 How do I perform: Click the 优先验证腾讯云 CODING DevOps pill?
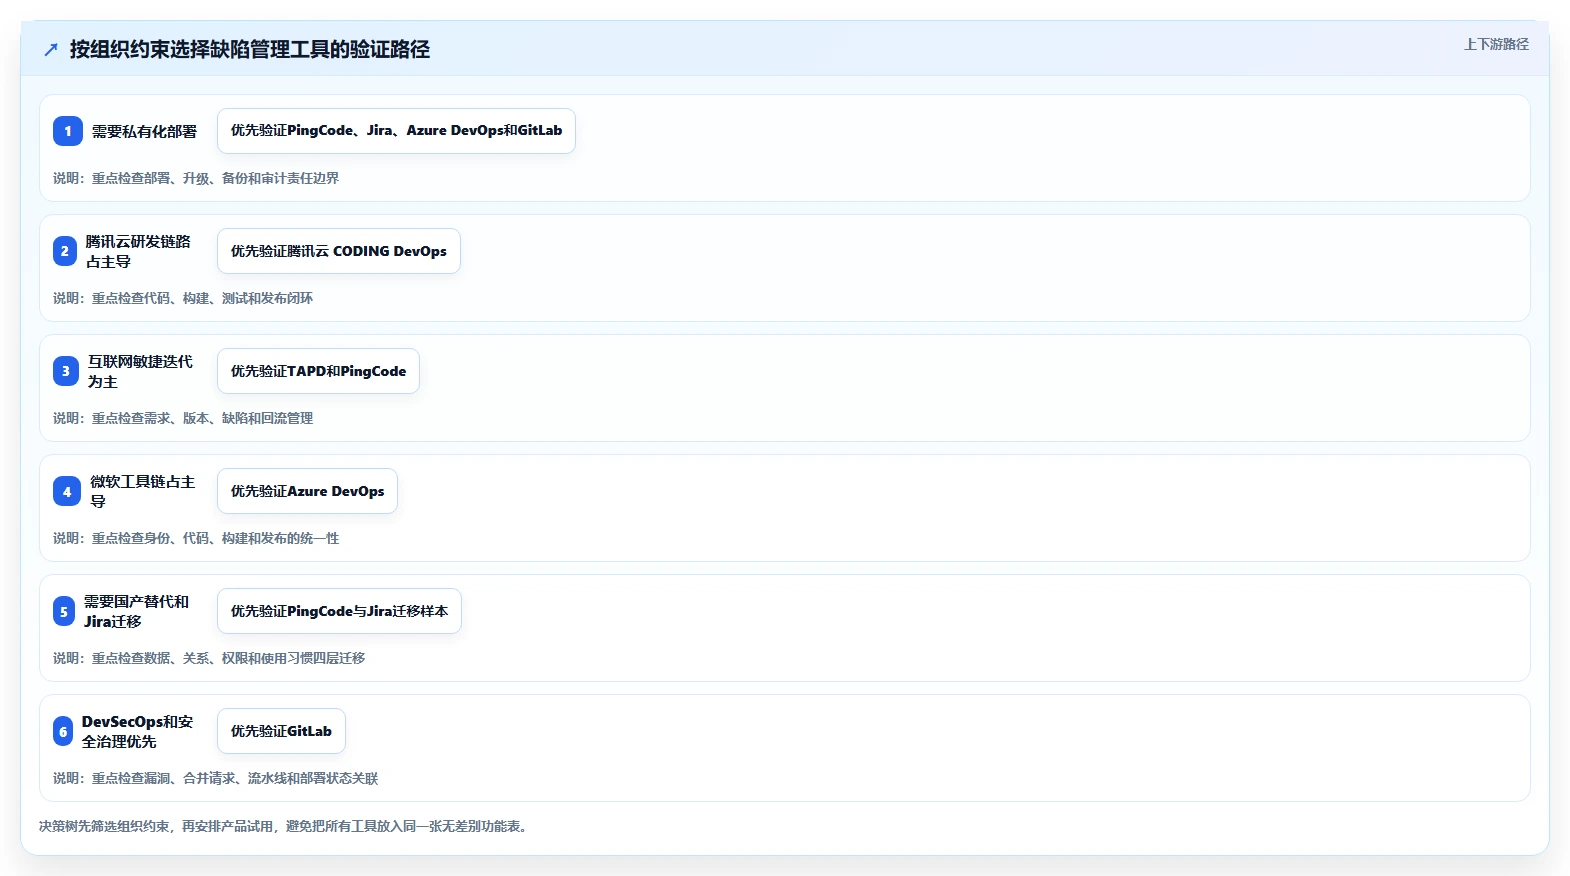tap(339, 251)
